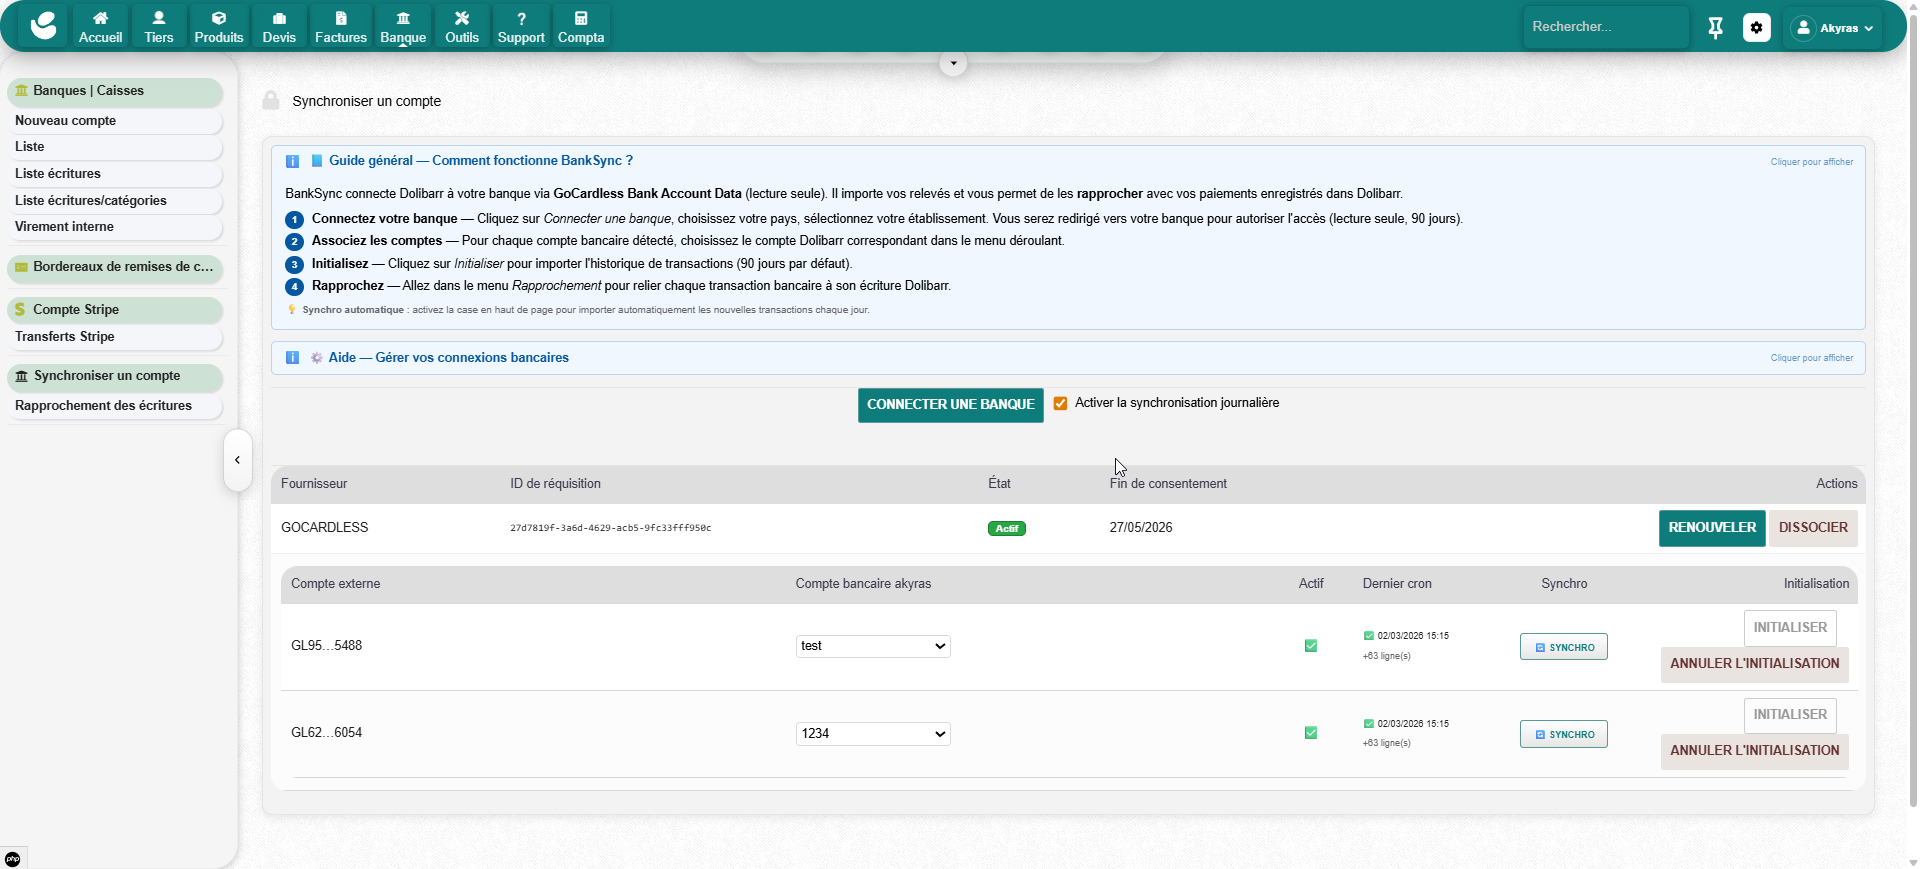This screenshot has width=1920, height=869.
Task: Click the Outils tools icon
Action: (x=461, y=18)
